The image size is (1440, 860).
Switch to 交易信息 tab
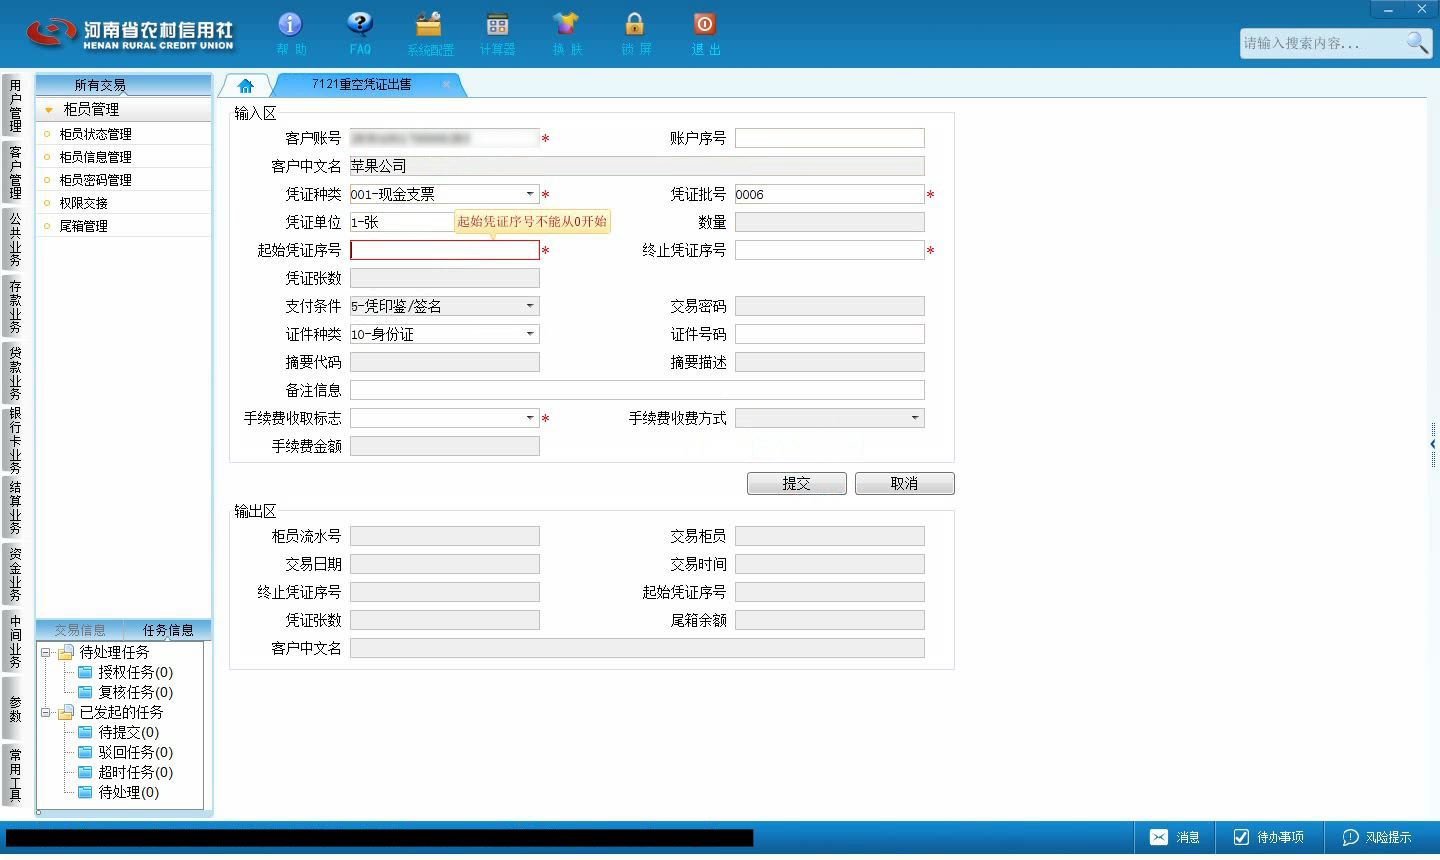80,630
